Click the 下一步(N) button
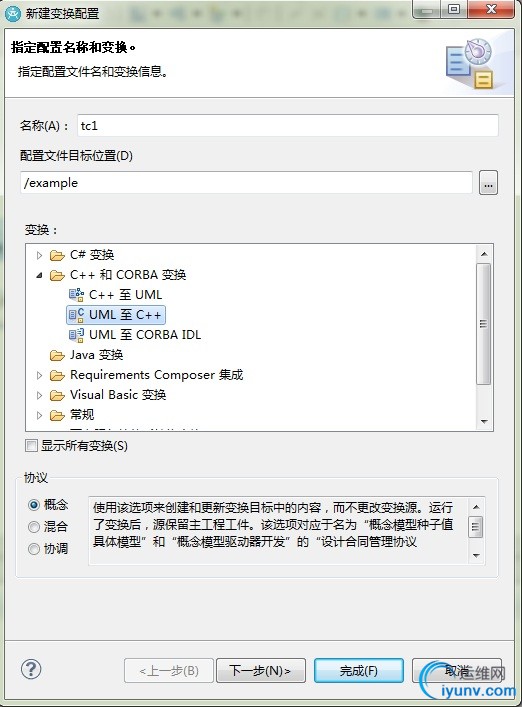The image size is (522, 707). [261, 670]
